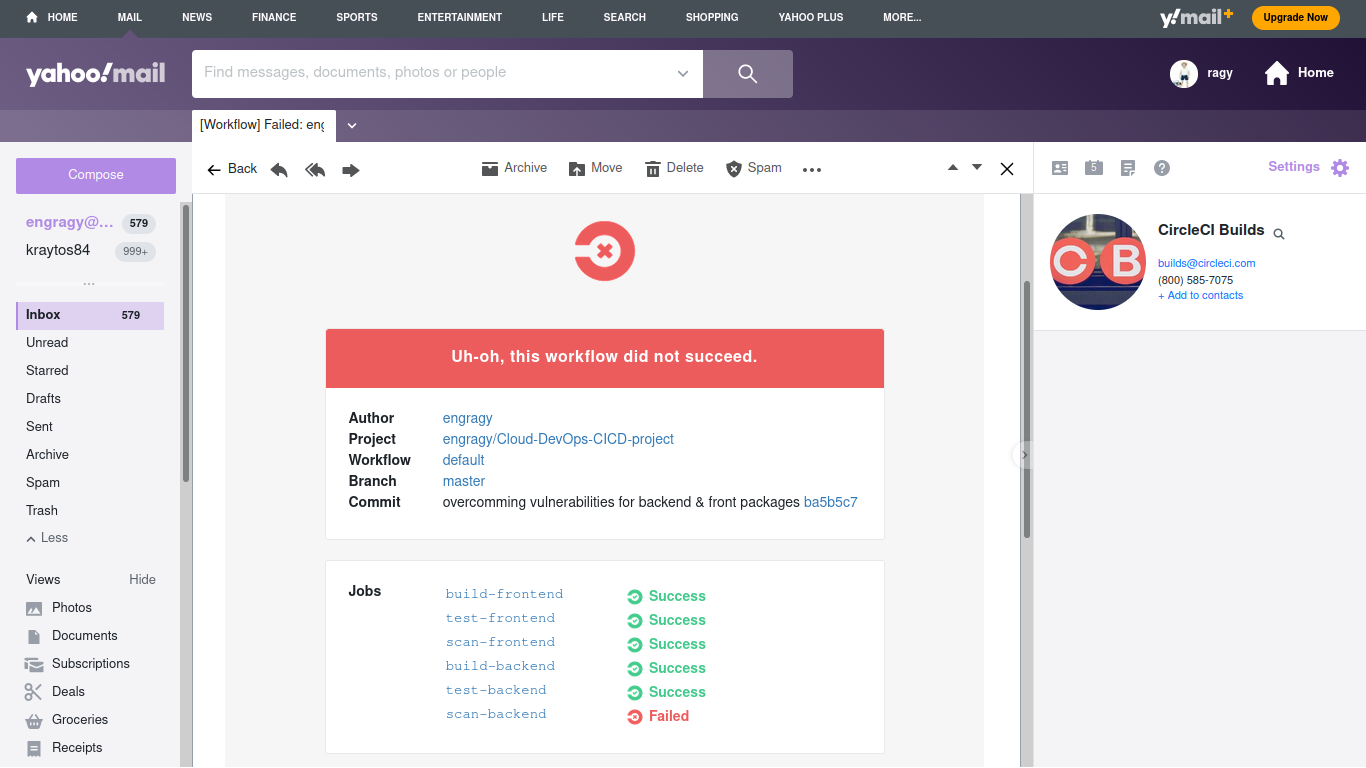The width and height of the screenshot is (1366, 768).
Task: Move this email to a folder
Action: click(x=595, y=168)
